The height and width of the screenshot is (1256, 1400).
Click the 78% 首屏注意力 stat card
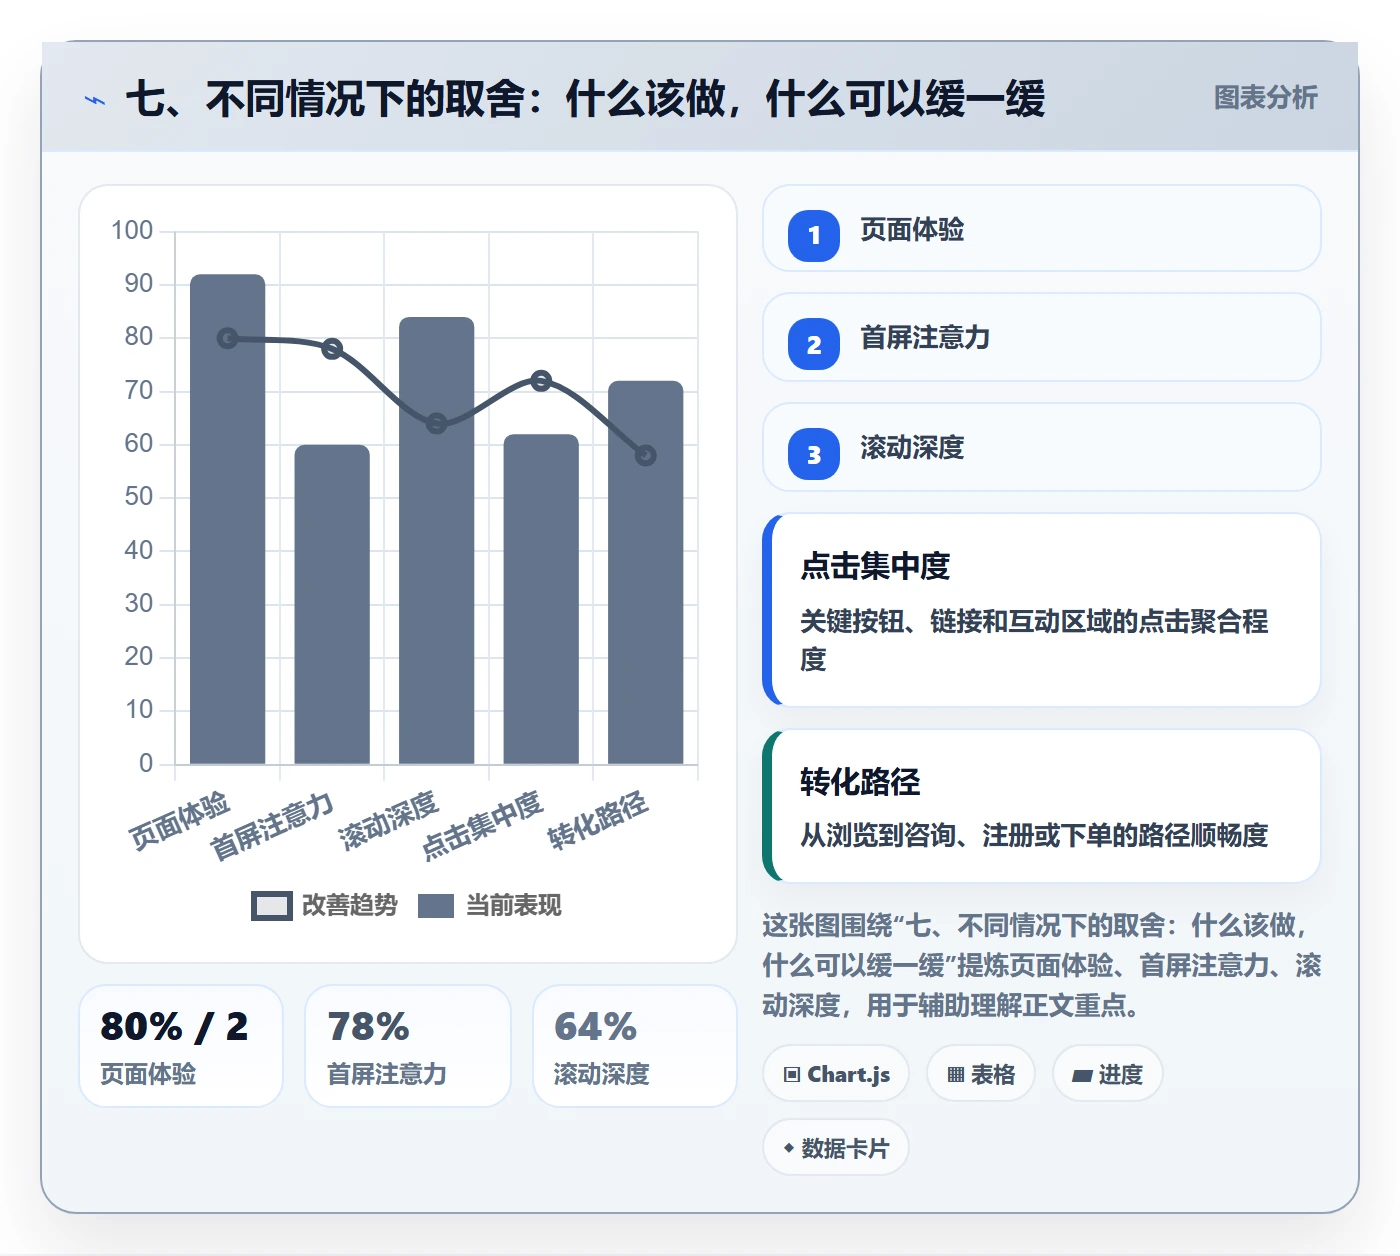(x=408, y=1046)
